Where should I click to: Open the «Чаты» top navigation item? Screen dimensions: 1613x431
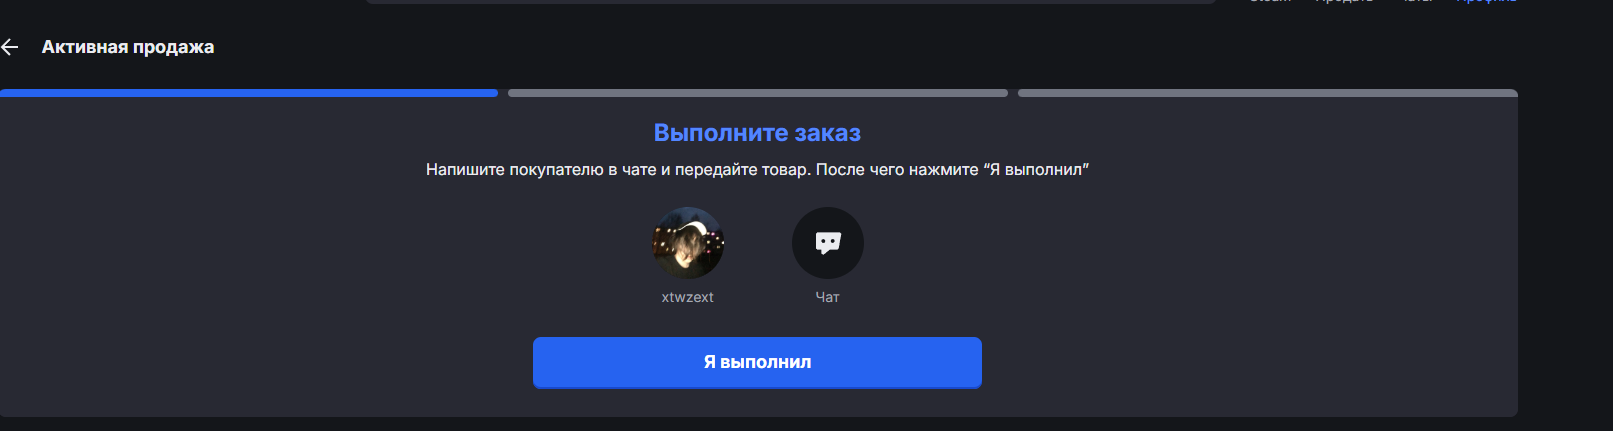tap(1417, 2)
